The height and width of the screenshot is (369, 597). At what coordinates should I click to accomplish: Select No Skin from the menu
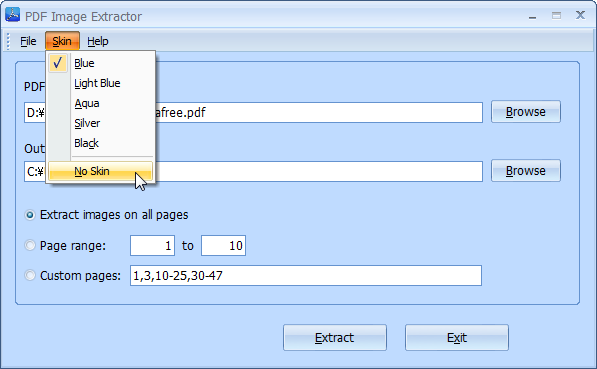101,171
